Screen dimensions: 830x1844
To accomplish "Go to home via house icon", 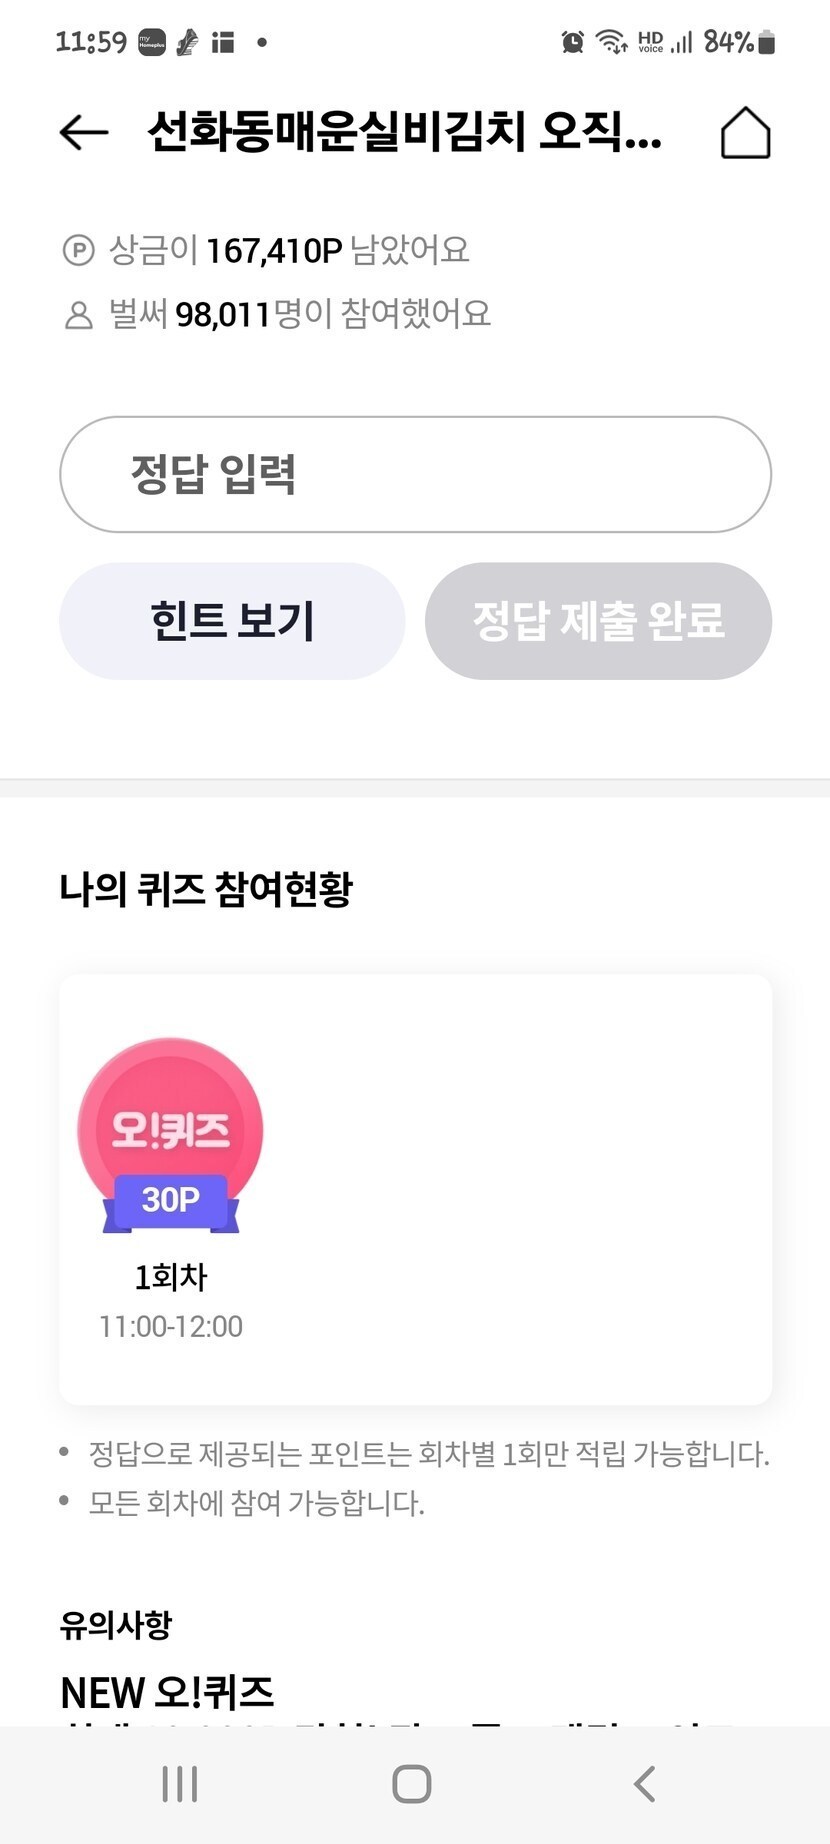I will point(745,133).
